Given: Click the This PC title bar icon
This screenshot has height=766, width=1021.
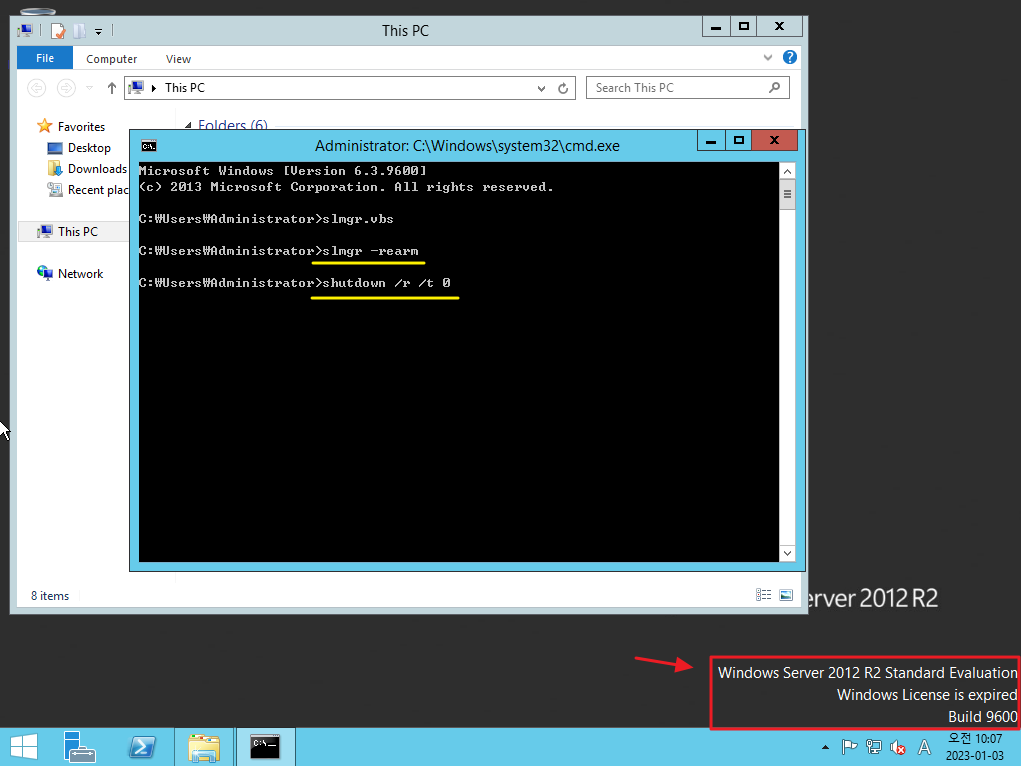Looking at the screenshot, I should pos(25,30).
